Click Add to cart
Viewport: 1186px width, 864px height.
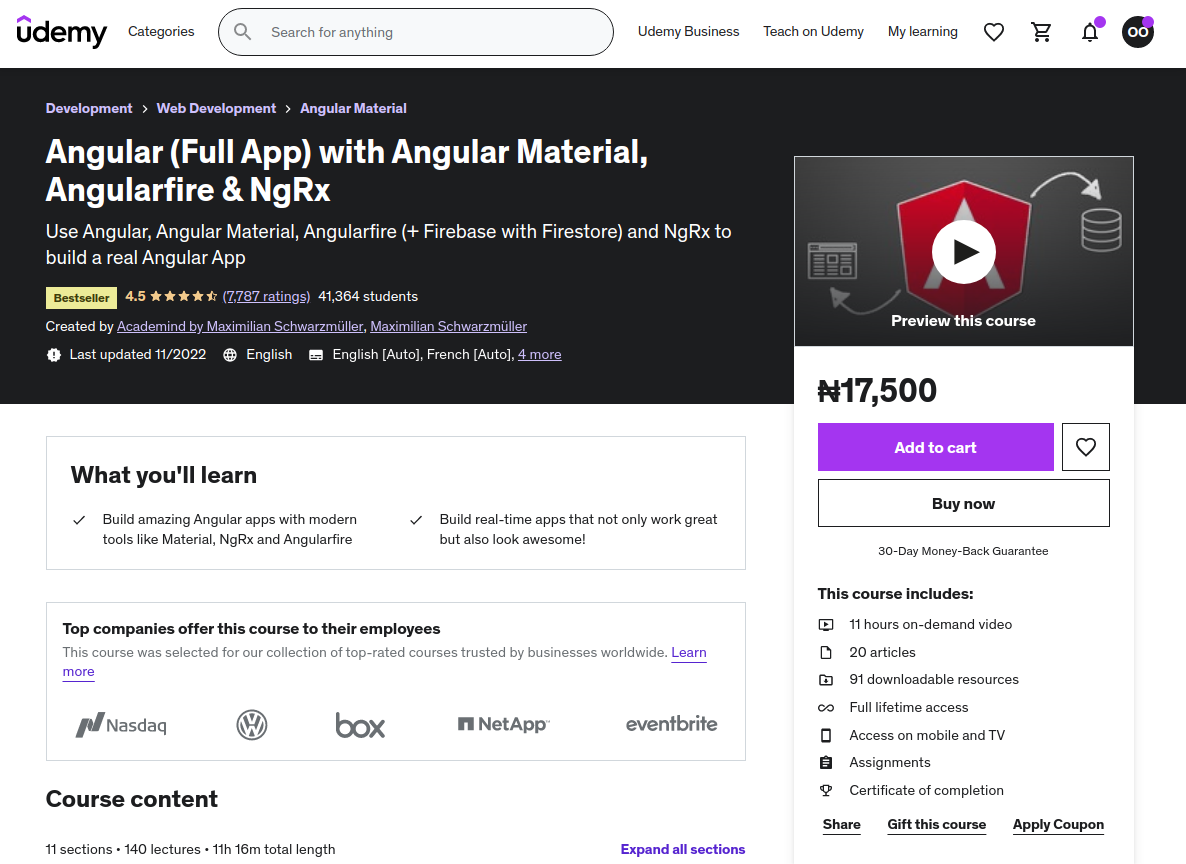936,447
